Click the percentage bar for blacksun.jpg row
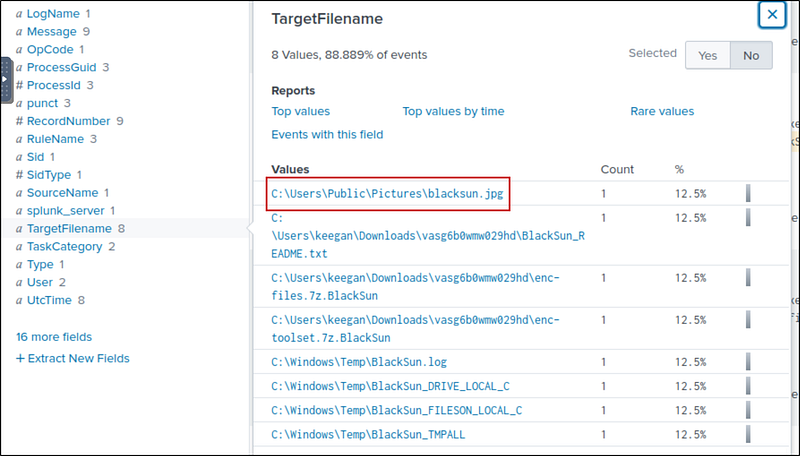 748,194
